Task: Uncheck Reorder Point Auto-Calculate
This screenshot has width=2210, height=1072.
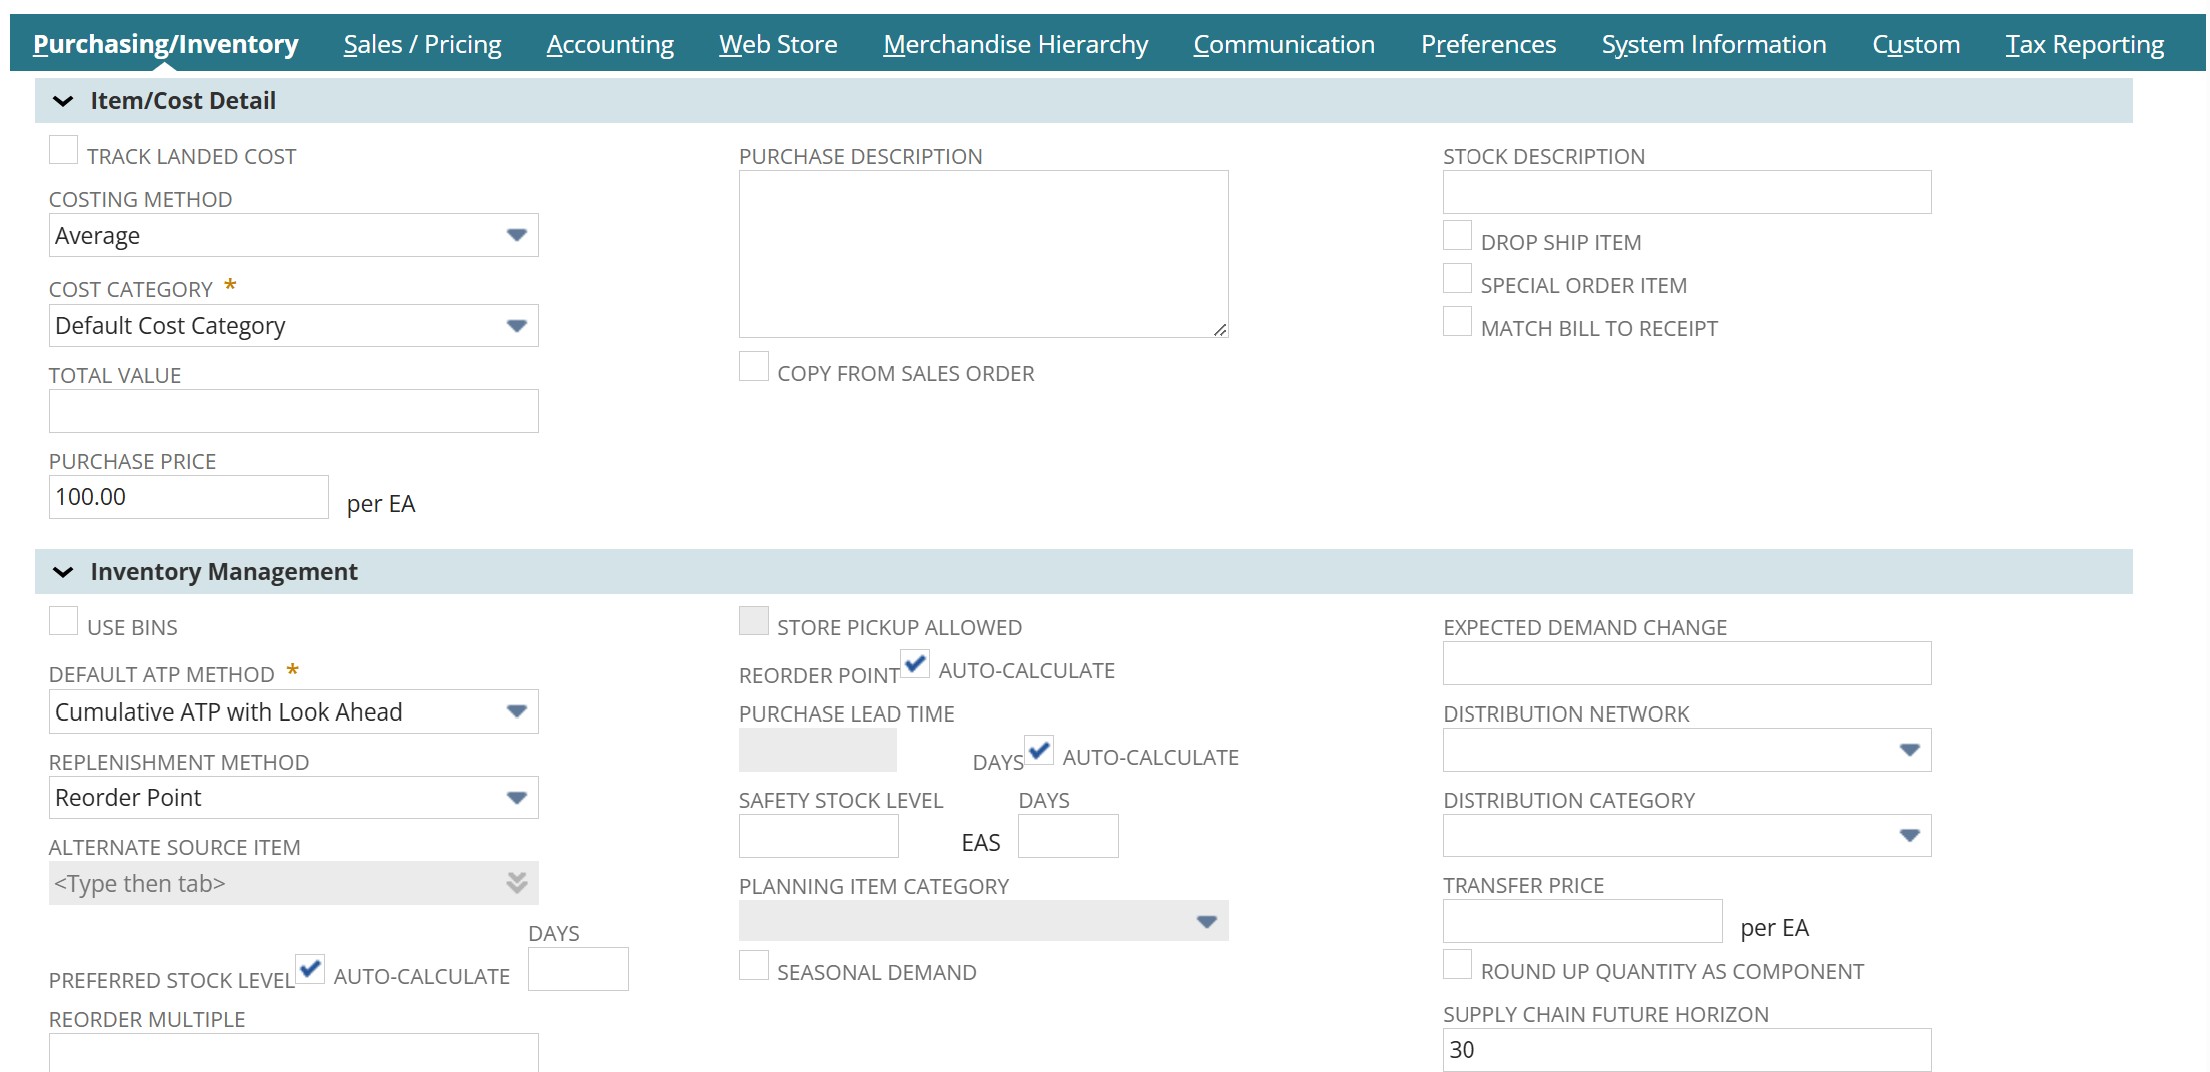Action: [915, 664]
